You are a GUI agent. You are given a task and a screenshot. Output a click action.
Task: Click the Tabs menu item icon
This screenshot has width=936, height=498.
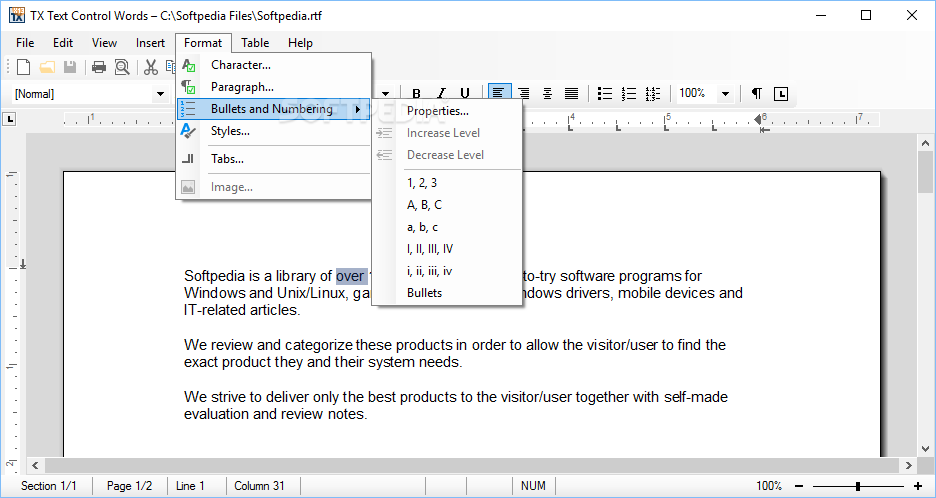coord(189,159)
